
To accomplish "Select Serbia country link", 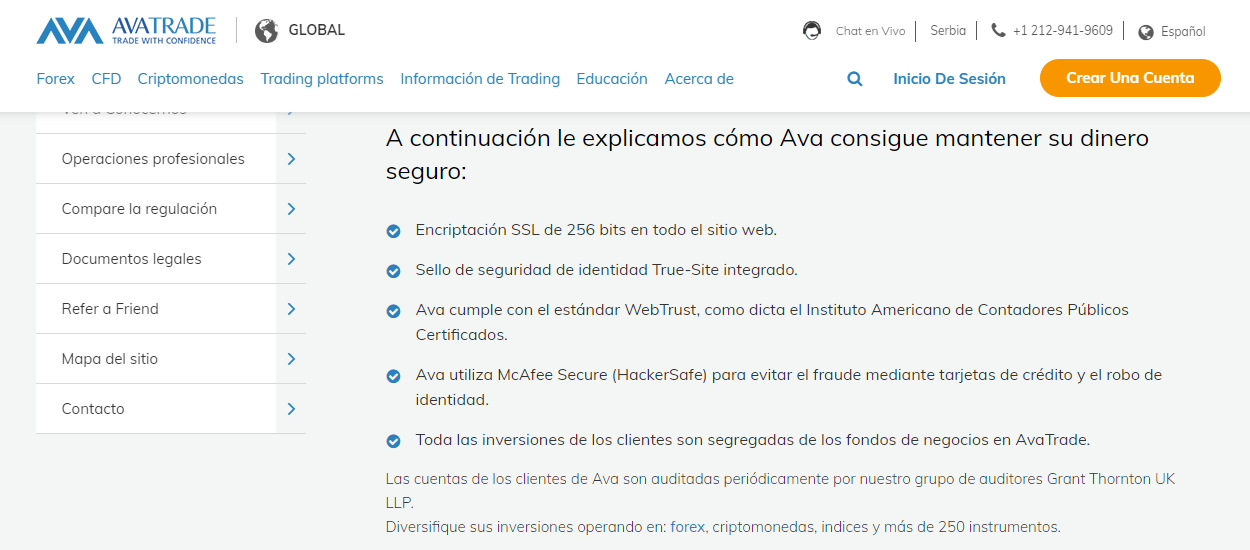I will (x=948, y=31).
